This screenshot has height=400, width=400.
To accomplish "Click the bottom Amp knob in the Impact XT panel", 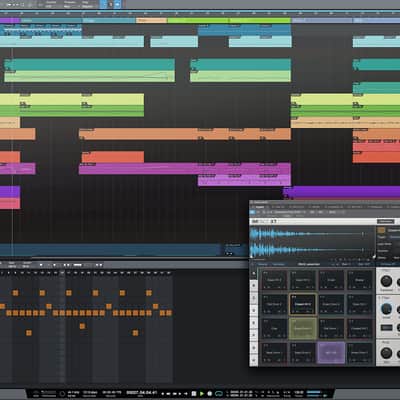I will (386, 352).
